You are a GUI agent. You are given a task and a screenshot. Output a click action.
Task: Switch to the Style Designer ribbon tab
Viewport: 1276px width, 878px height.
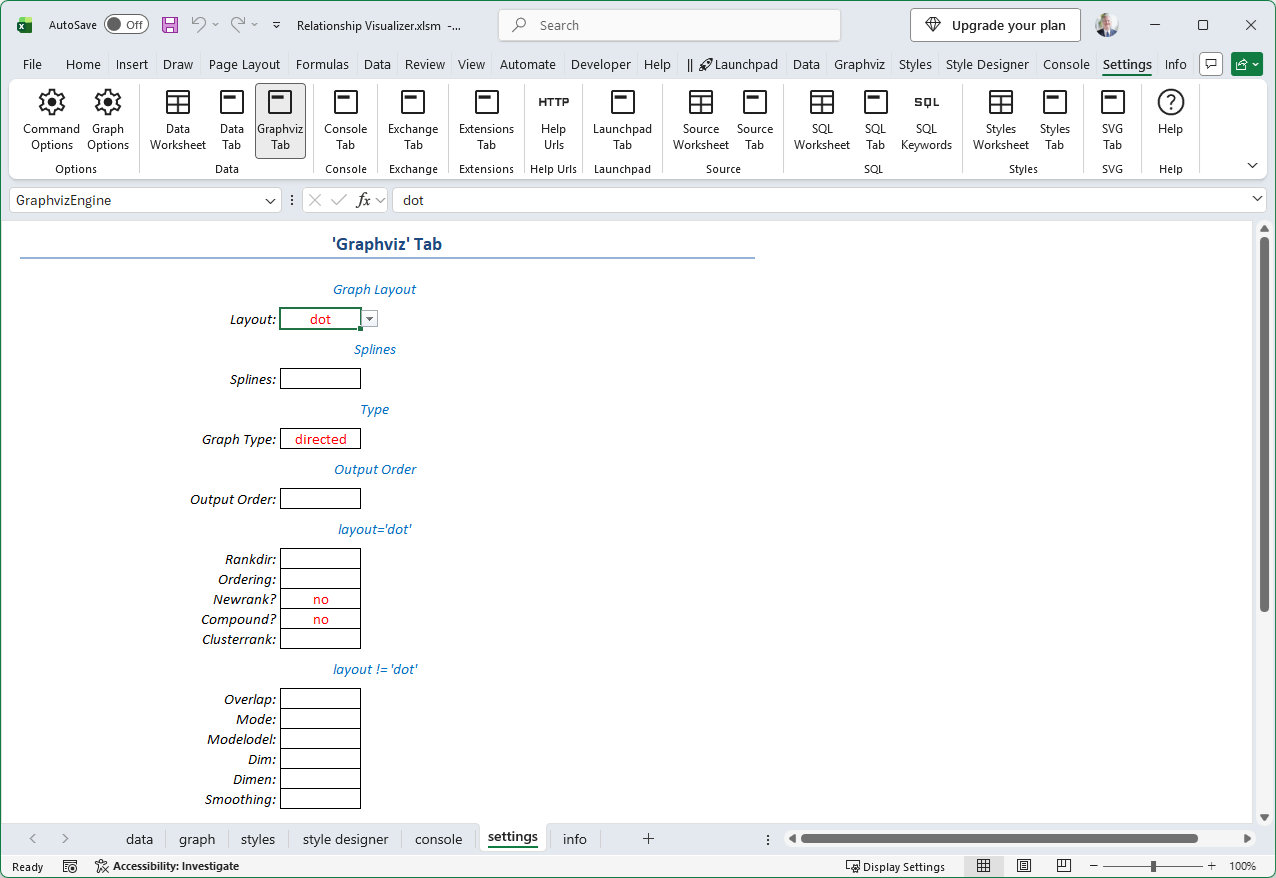987,64
